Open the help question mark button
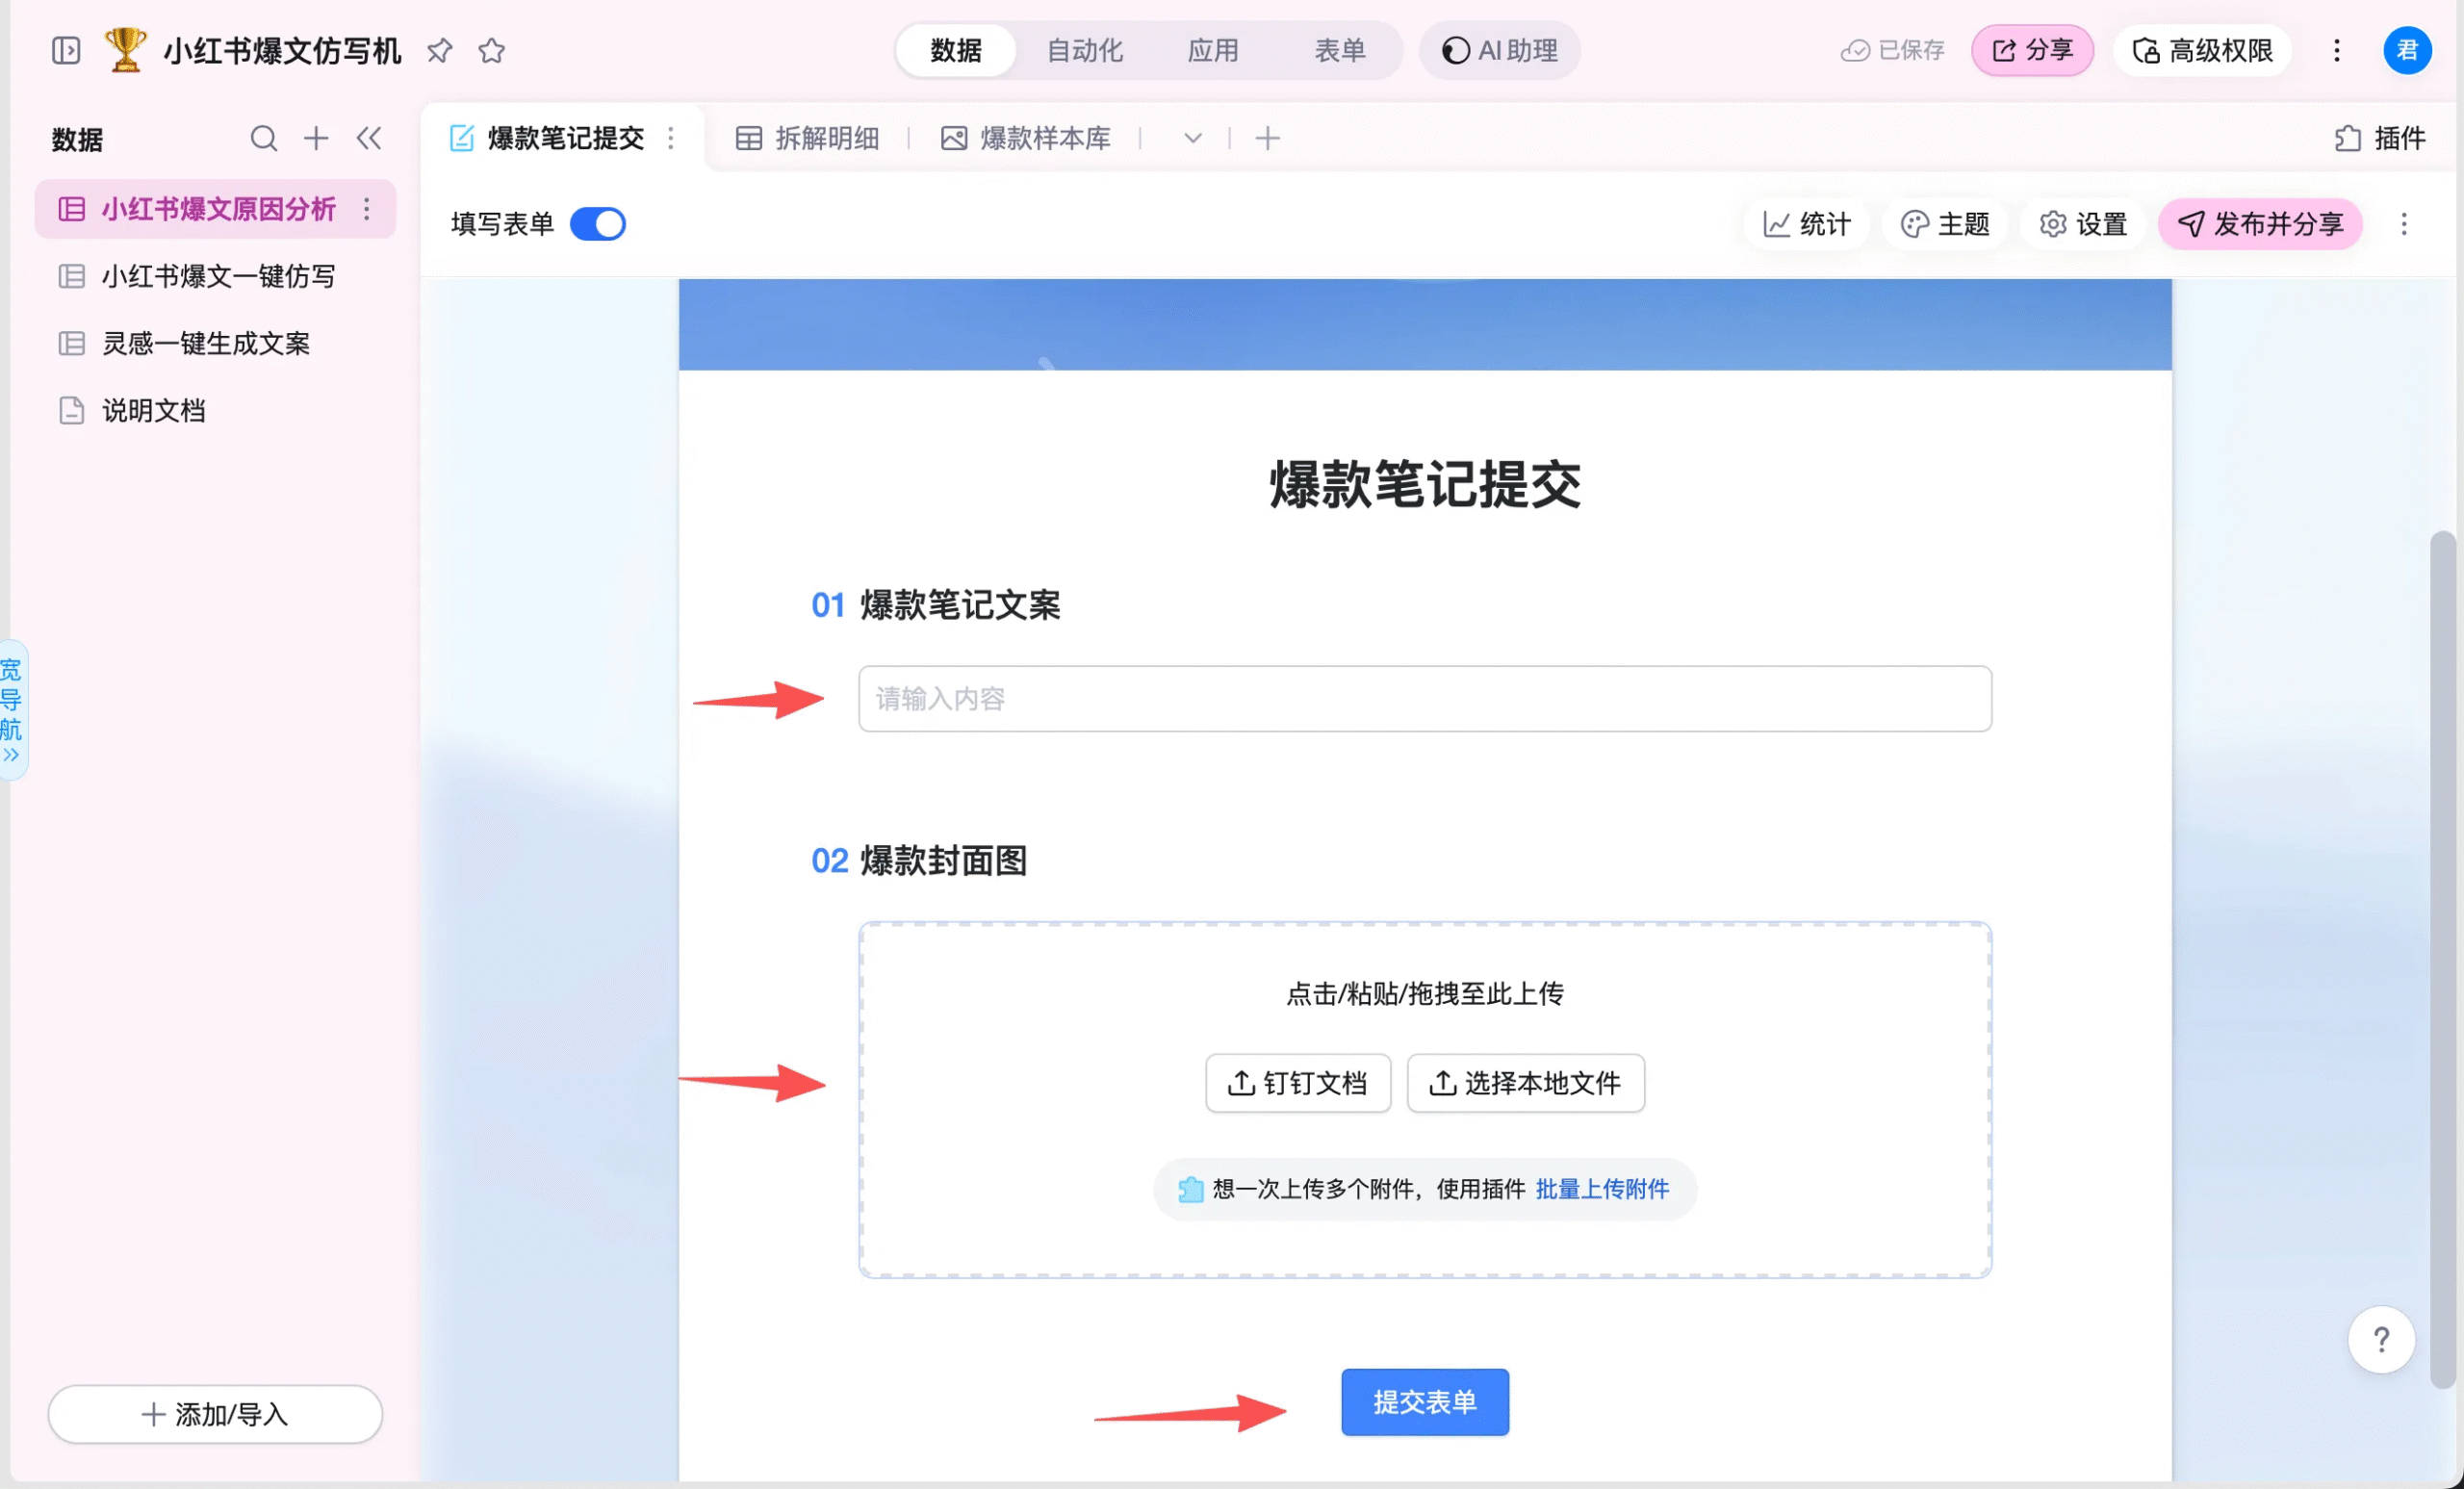The height and width of the screenshot is (1489, 2464). 2381,1339
